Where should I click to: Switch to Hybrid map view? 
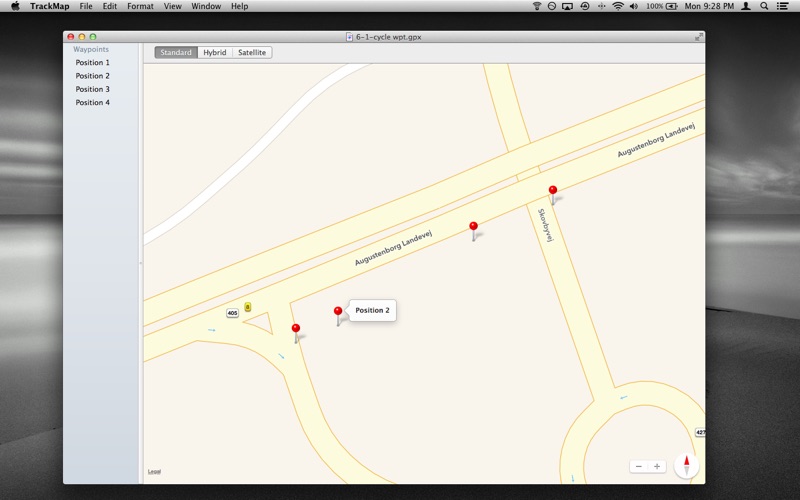point(215,53)
